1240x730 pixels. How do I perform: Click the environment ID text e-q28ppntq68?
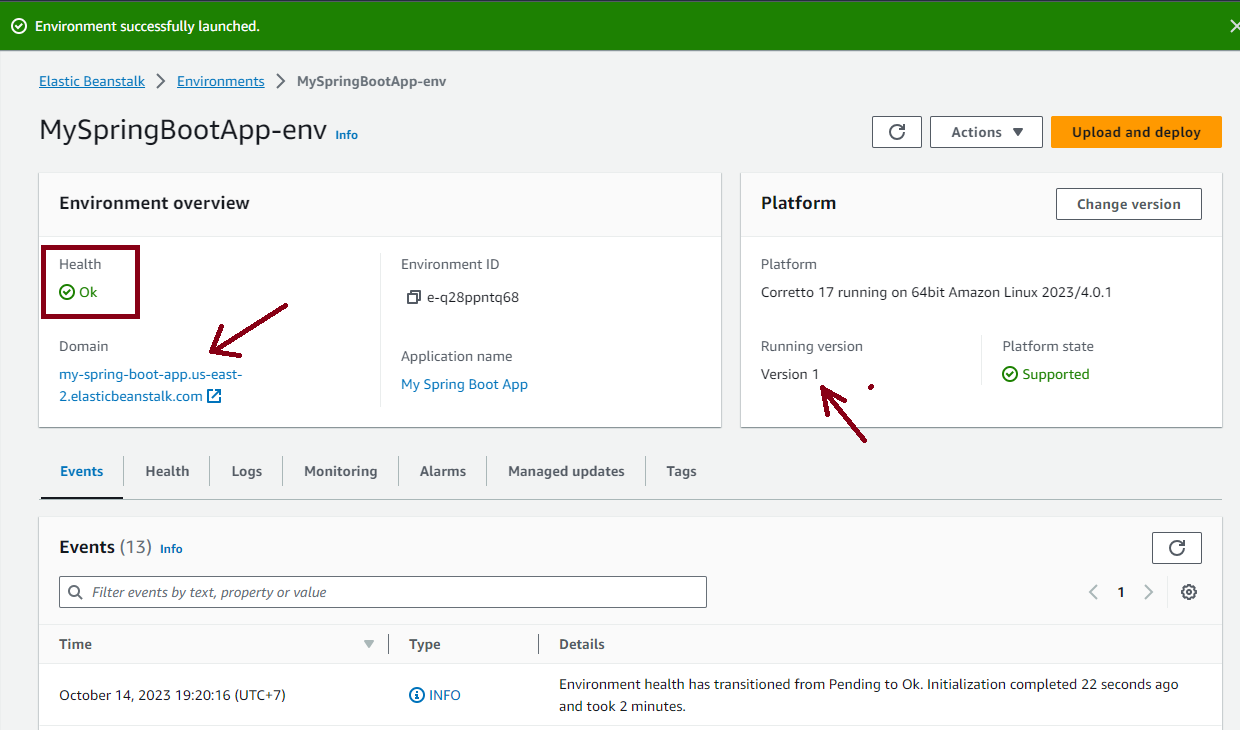coord(473,297)
